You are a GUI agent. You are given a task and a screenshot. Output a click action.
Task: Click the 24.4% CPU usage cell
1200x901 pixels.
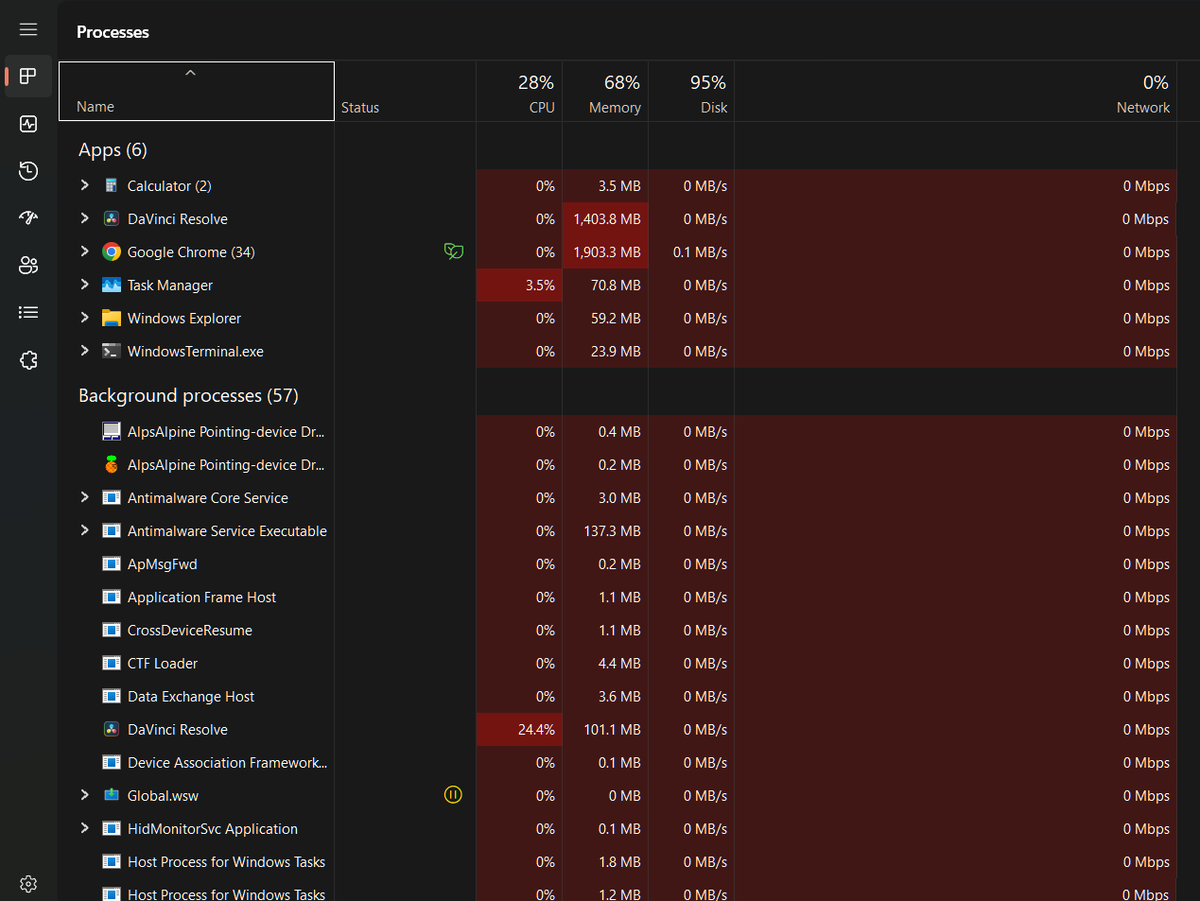519,730
